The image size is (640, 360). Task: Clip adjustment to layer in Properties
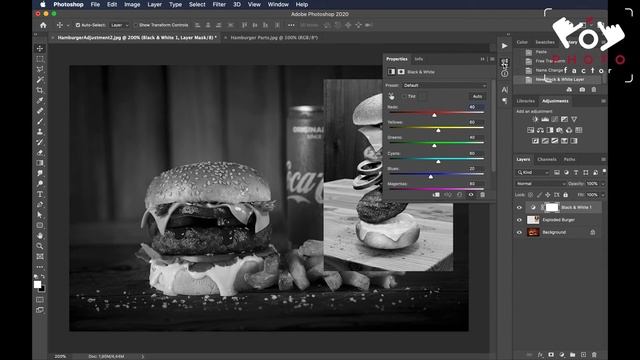[x=436, y=195]
